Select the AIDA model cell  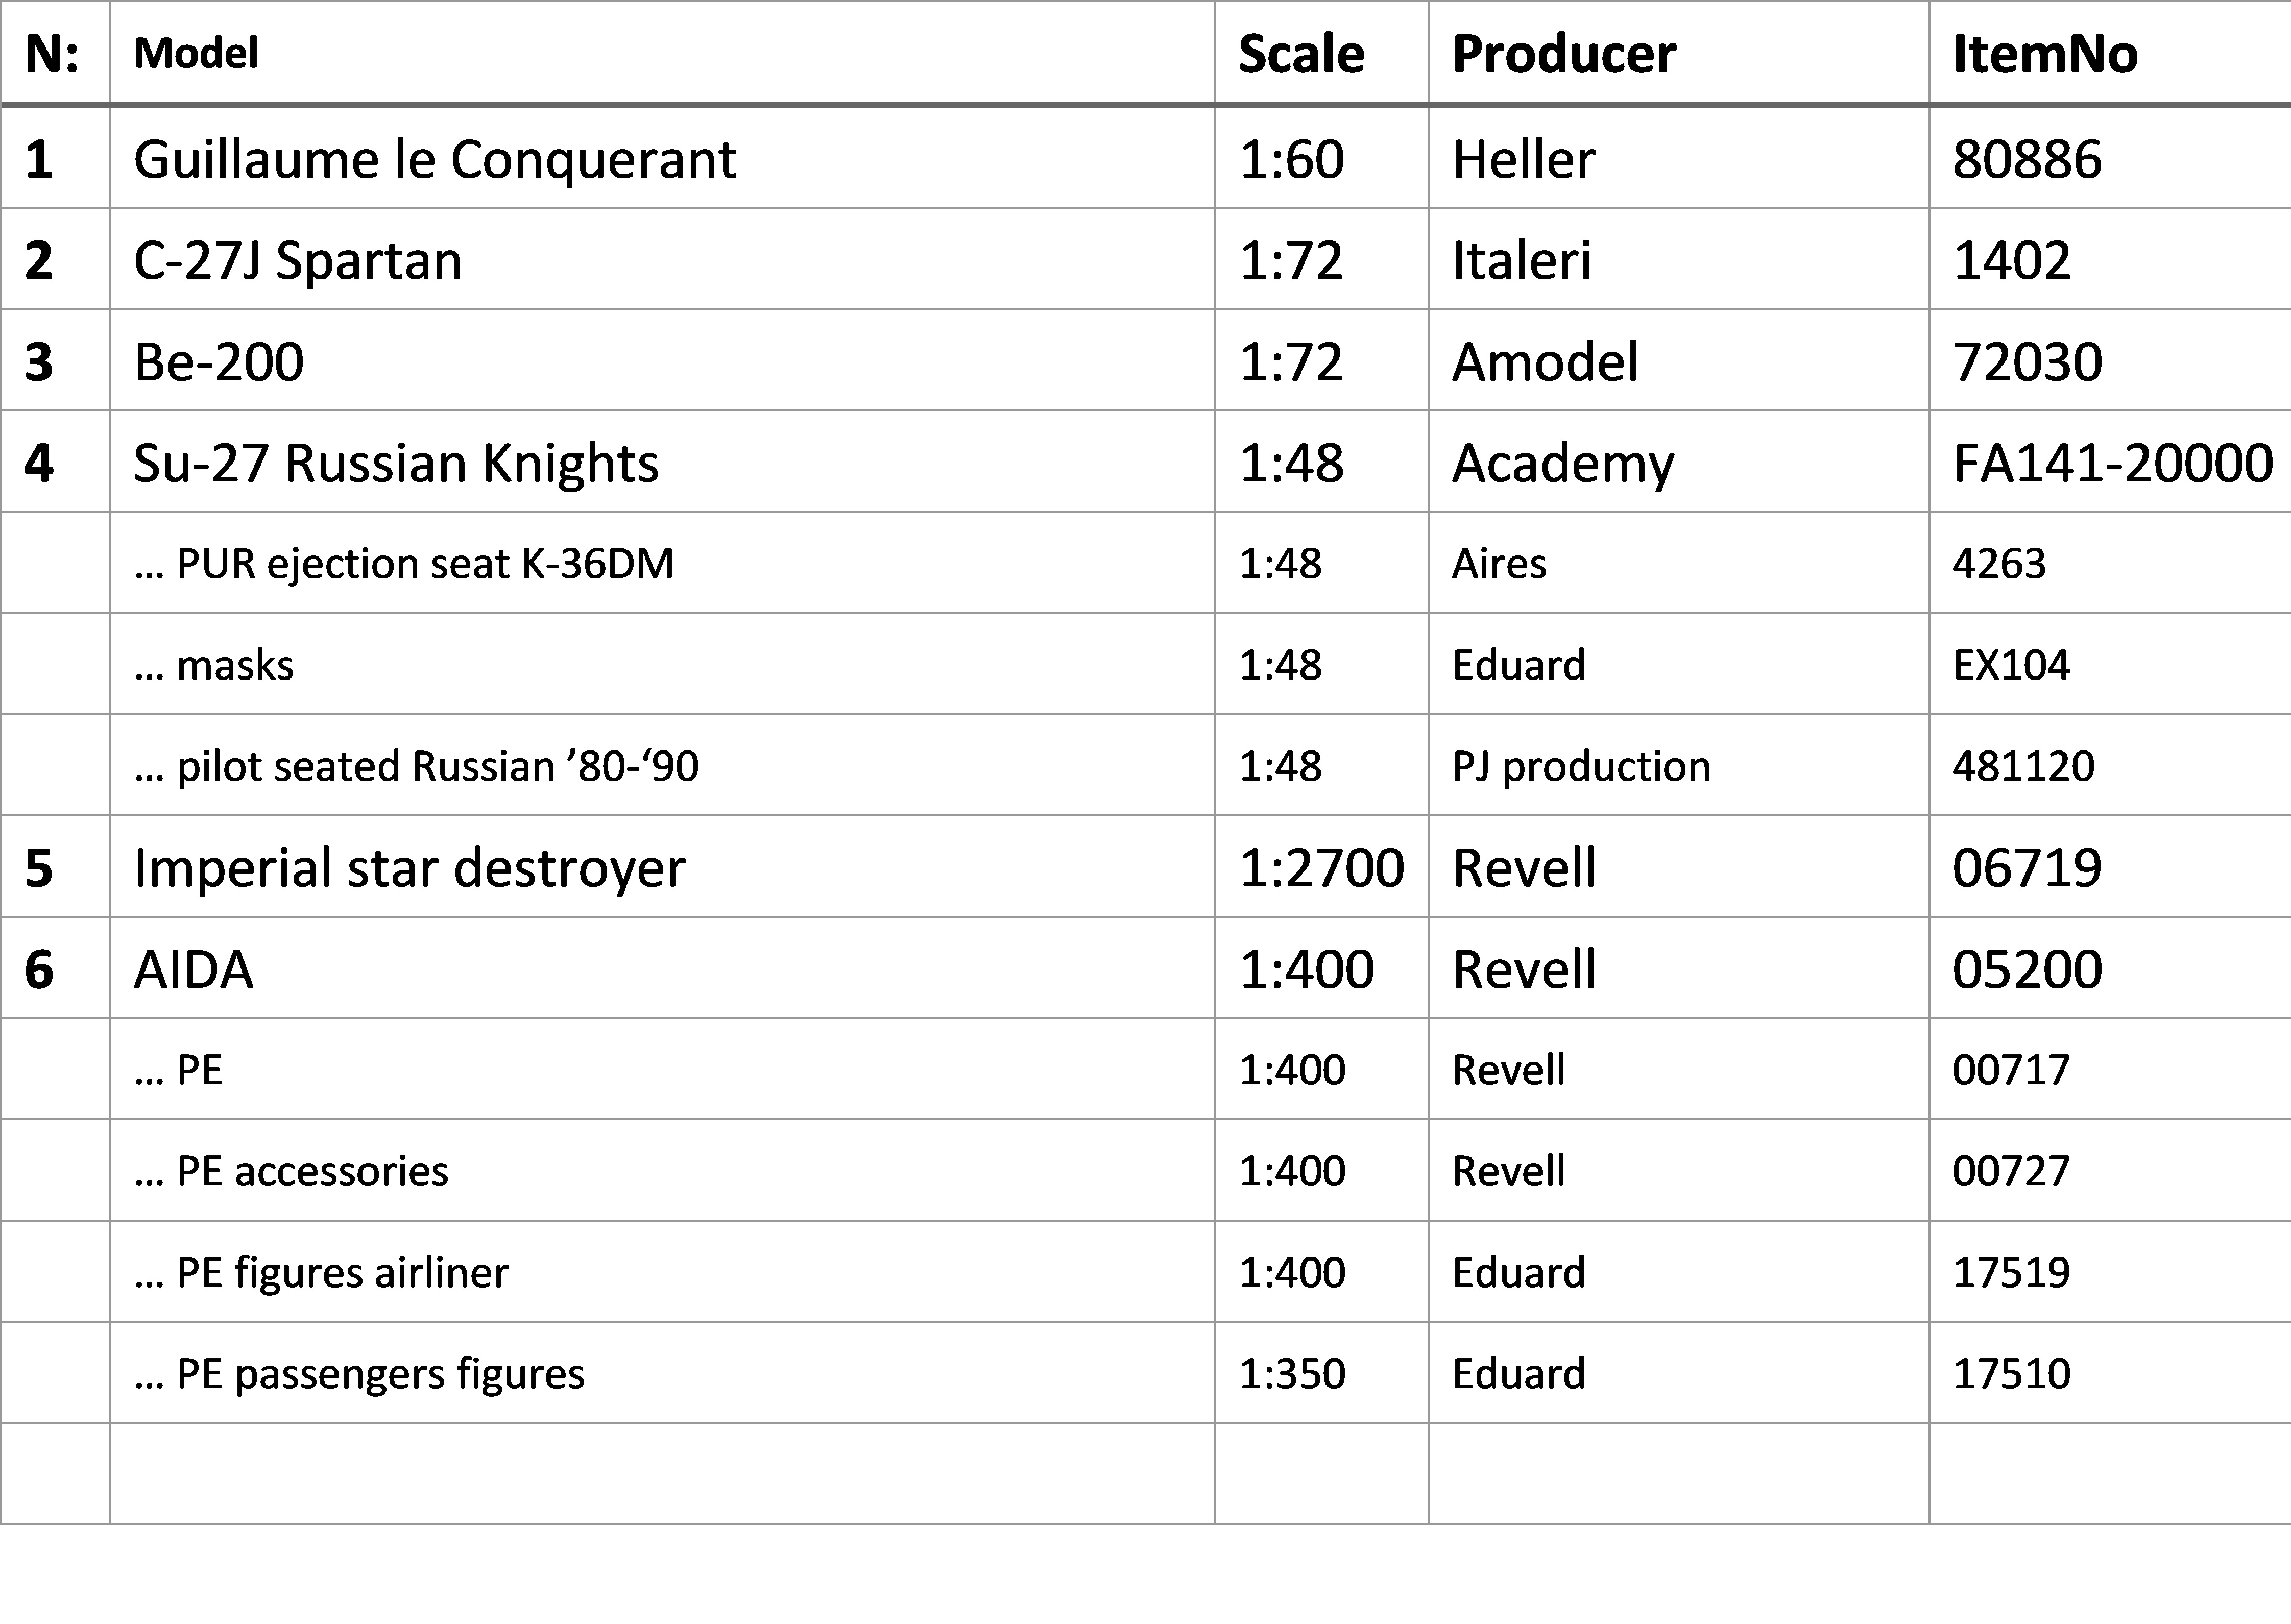[x=194, y=969]
